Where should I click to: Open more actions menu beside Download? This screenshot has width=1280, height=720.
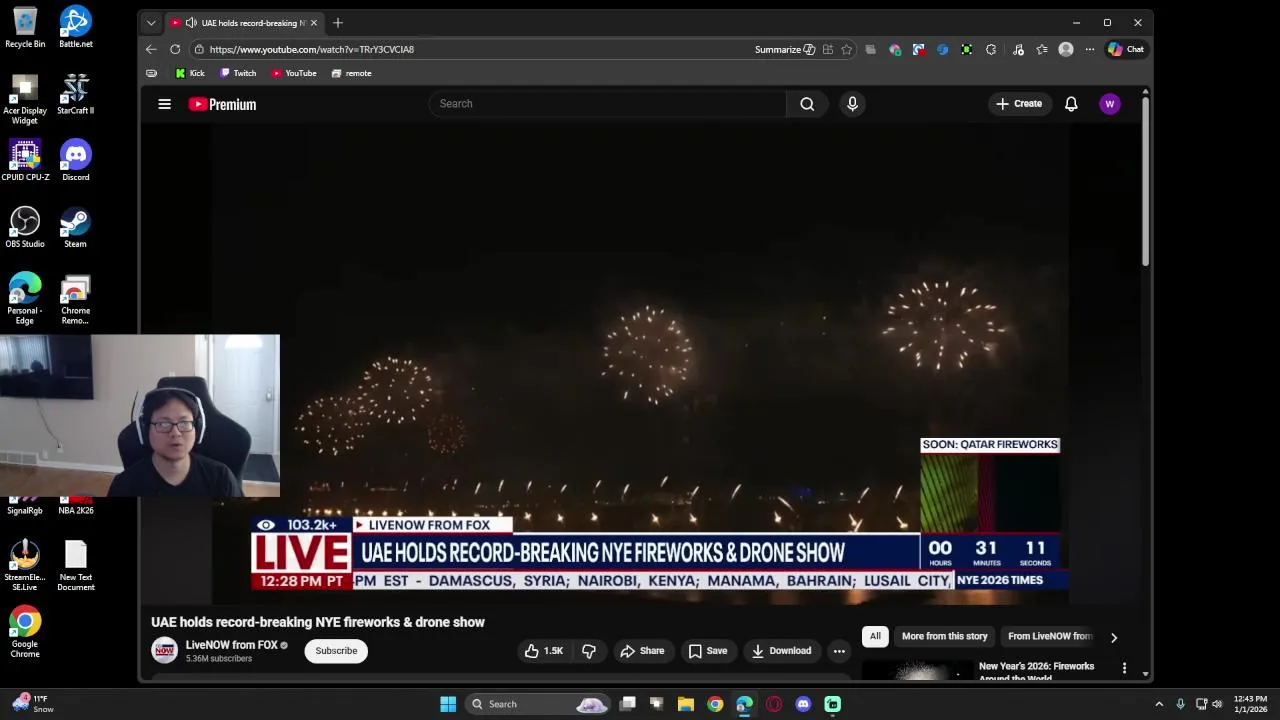point(839,651)
